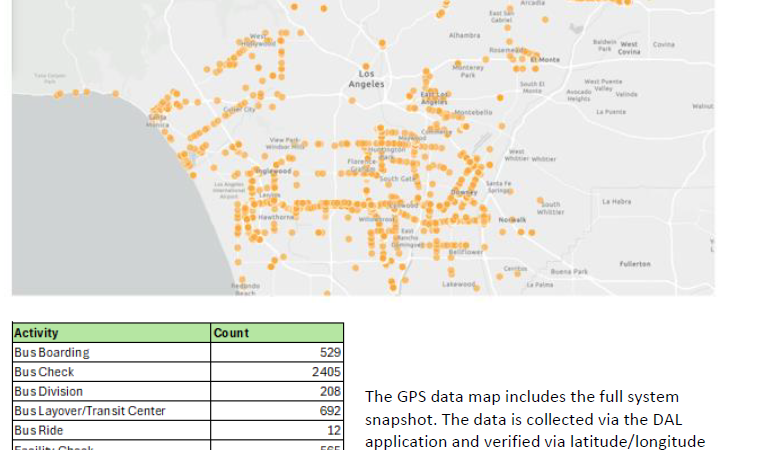Click the Bus Check row label

click(111, 372)
